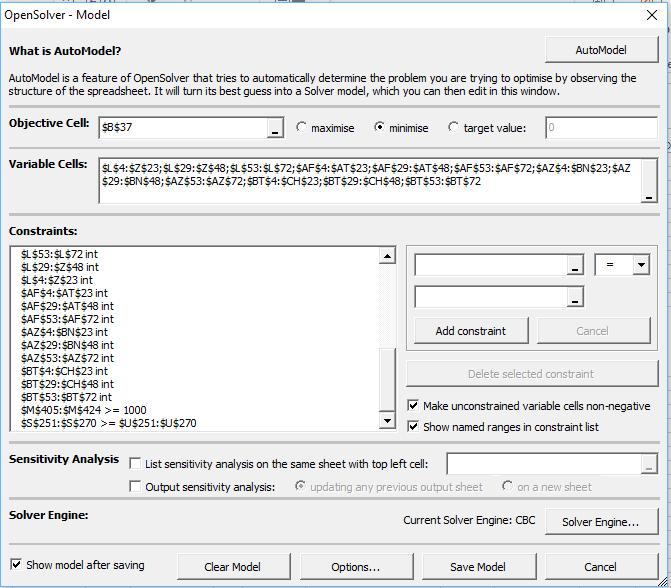Image resolution: width=671 pixels, height=588 pixels.
Task: Click the constraint right-hand side input field
Action: [491, 297]
